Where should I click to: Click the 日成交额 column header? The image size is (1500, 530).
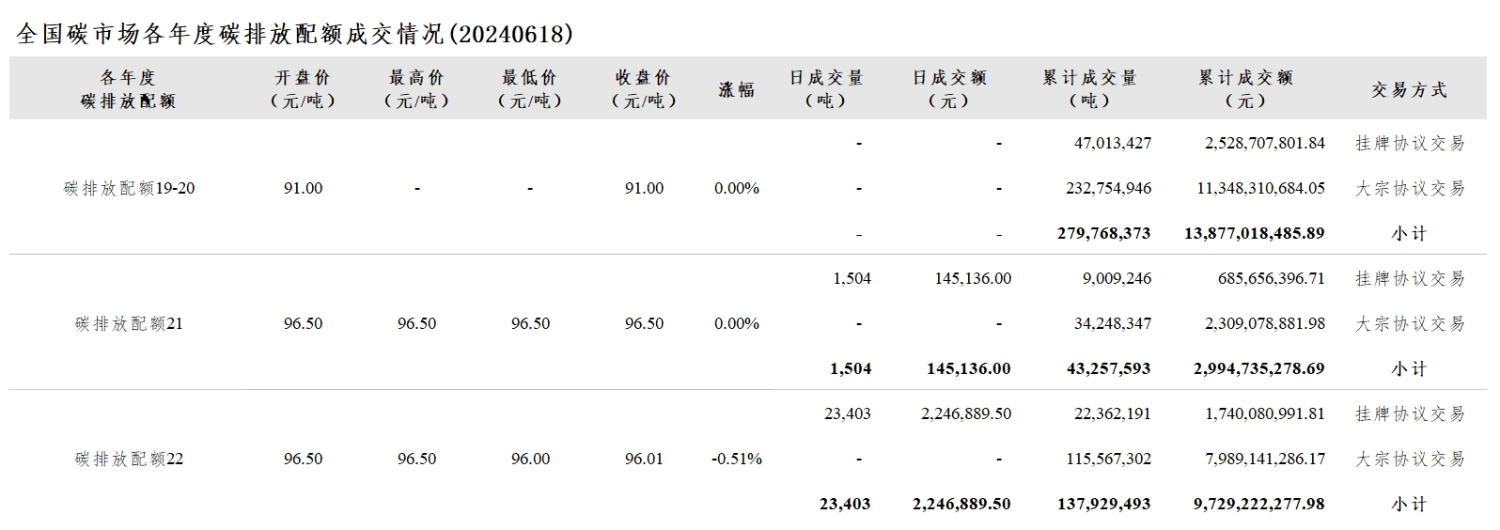click(x=949, y=89)
